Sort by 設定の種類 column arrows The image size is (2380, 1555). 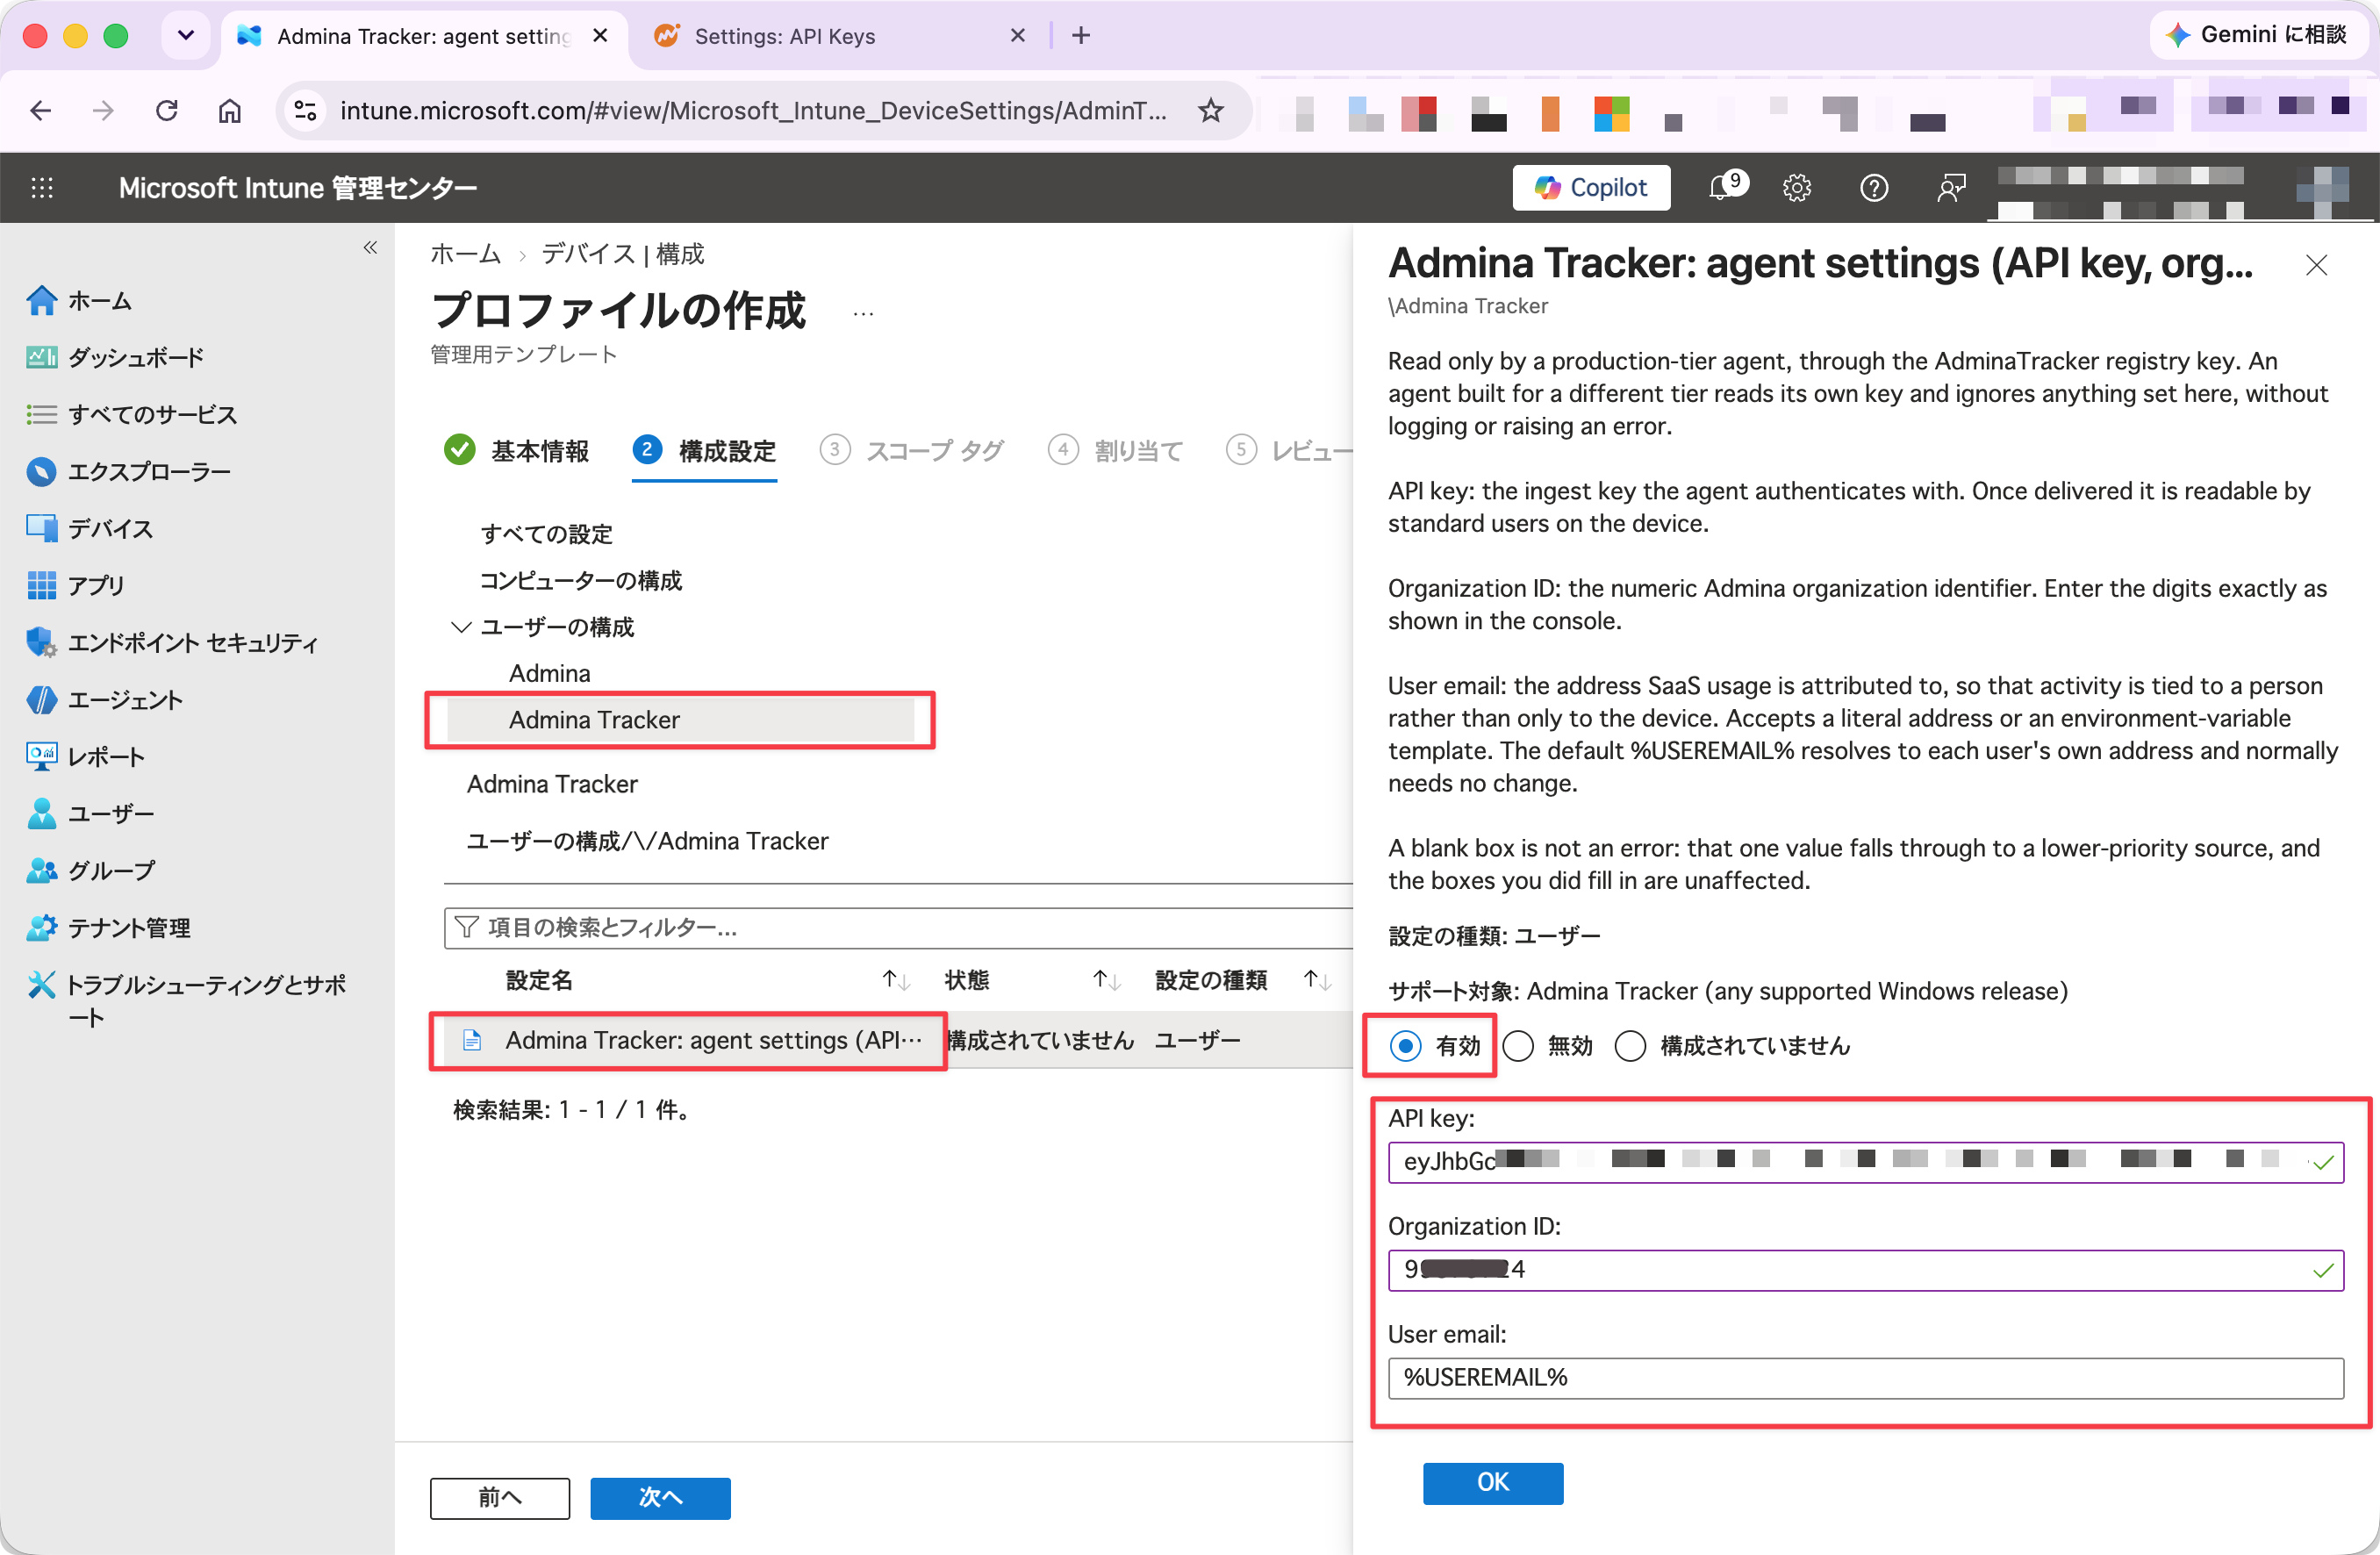pos(1317,980)
